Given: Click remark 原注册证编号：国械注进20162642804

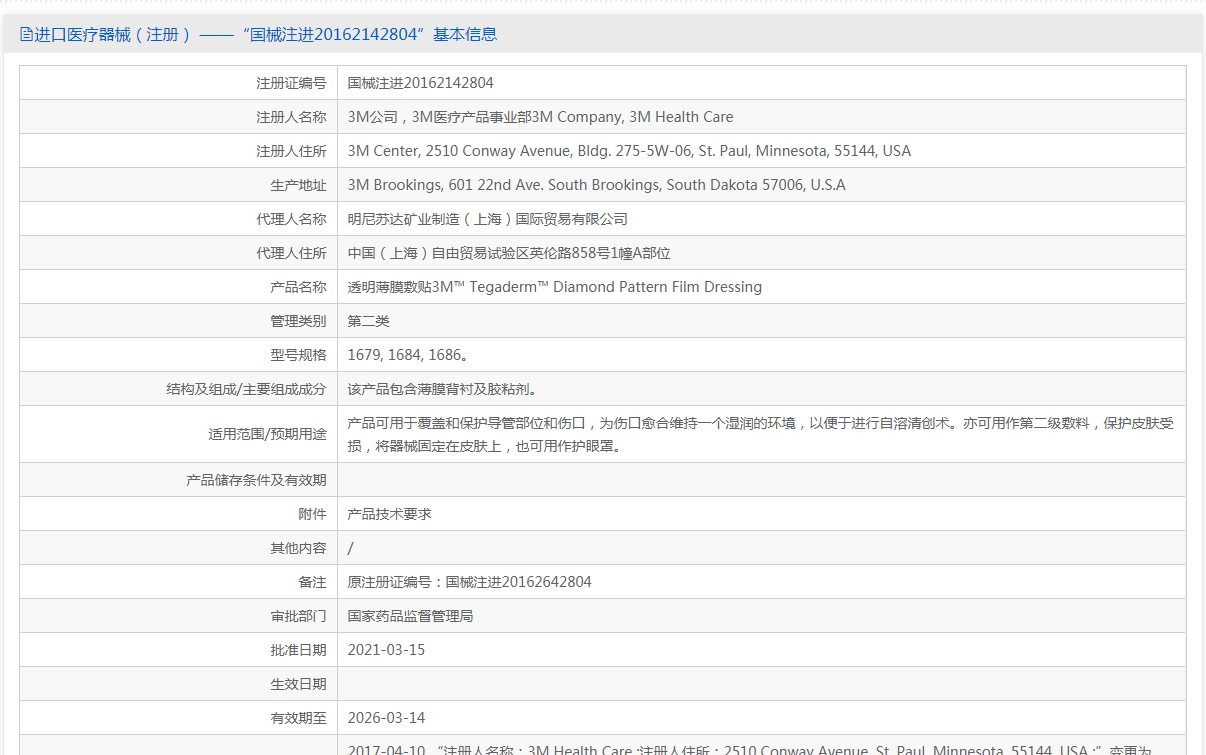Looking at the screenshot, I should pyautogui.click(x=469, y=582).
